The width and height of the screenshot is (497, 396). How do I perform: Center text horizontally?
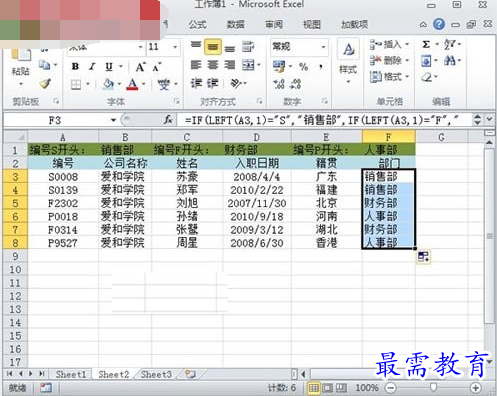coord(213,65)
